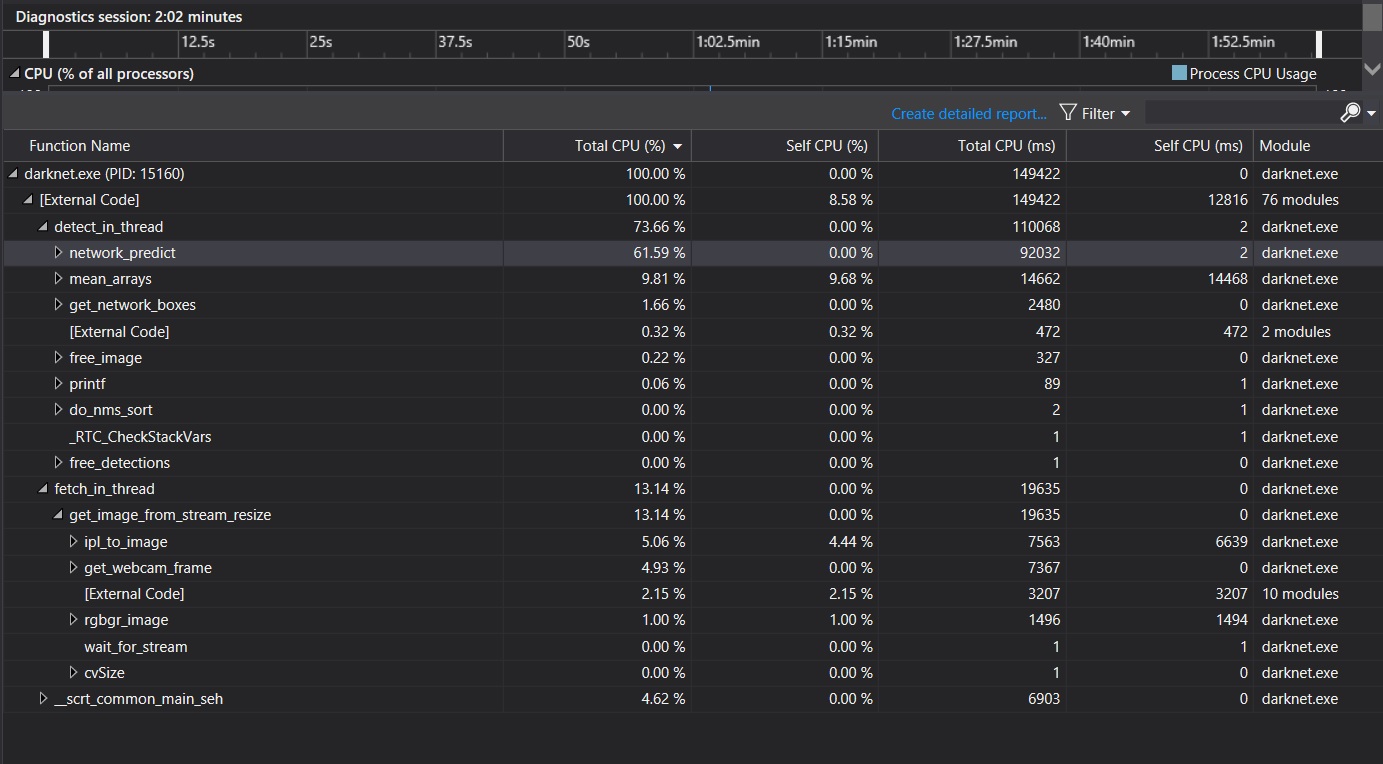Open the Create detailed report... link
Image resolution: width=1383 pixels, height=764 pixels.
click(967, 113)
